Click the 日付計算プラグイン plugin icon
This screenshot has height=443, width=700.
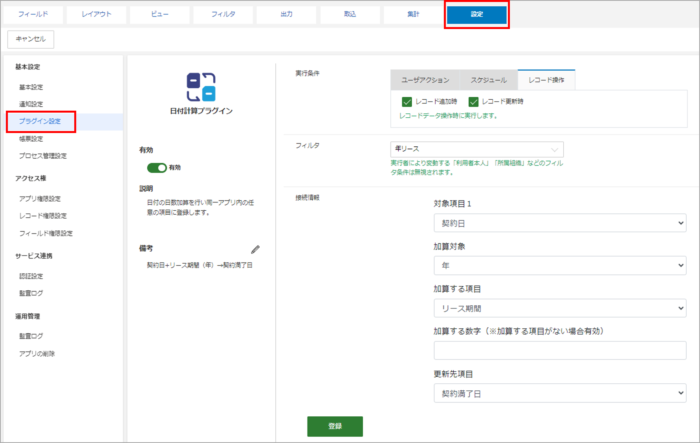pos(201,87)
